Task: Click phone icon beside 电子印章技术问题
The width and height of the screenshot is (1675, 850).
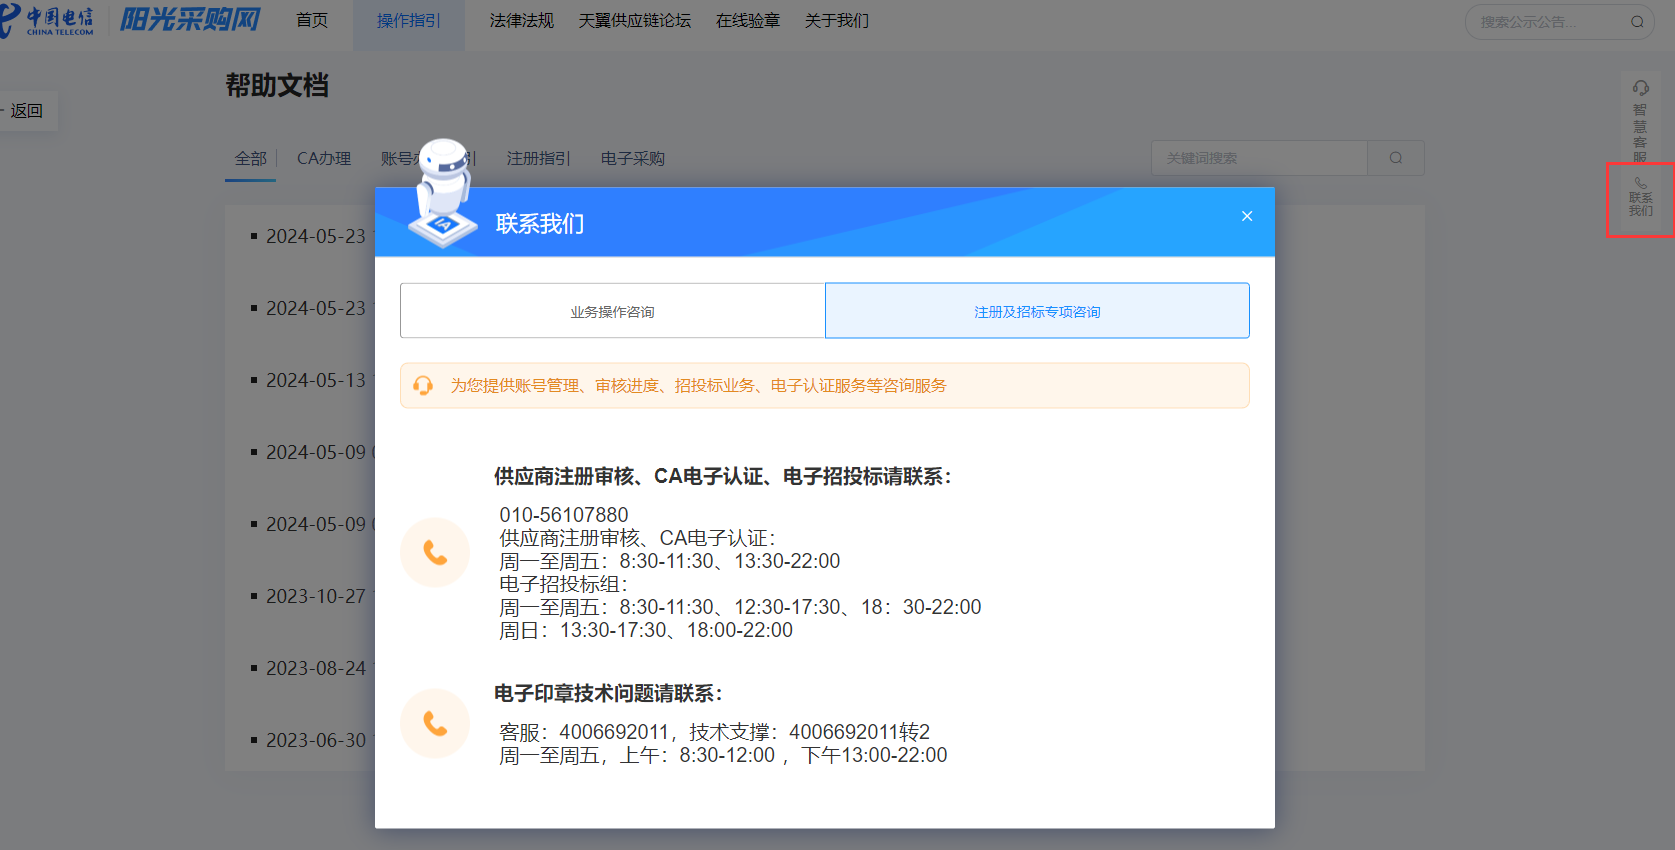Action: [x=435, y=723]
